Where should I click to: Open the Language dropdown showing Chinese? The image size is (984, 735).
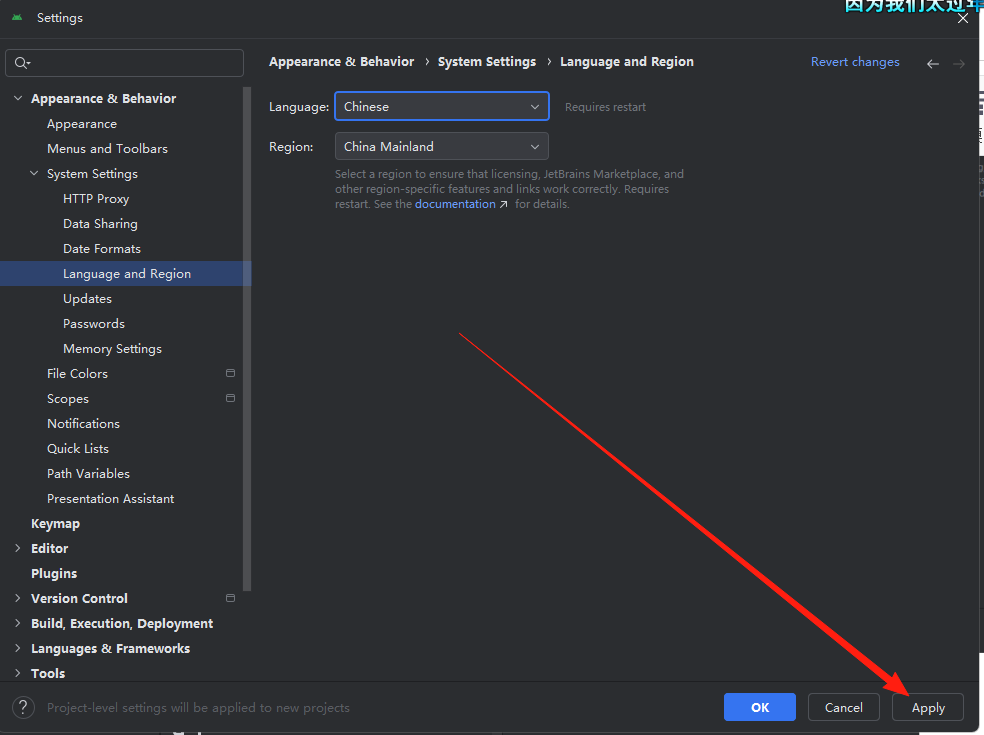coord(442,106)
